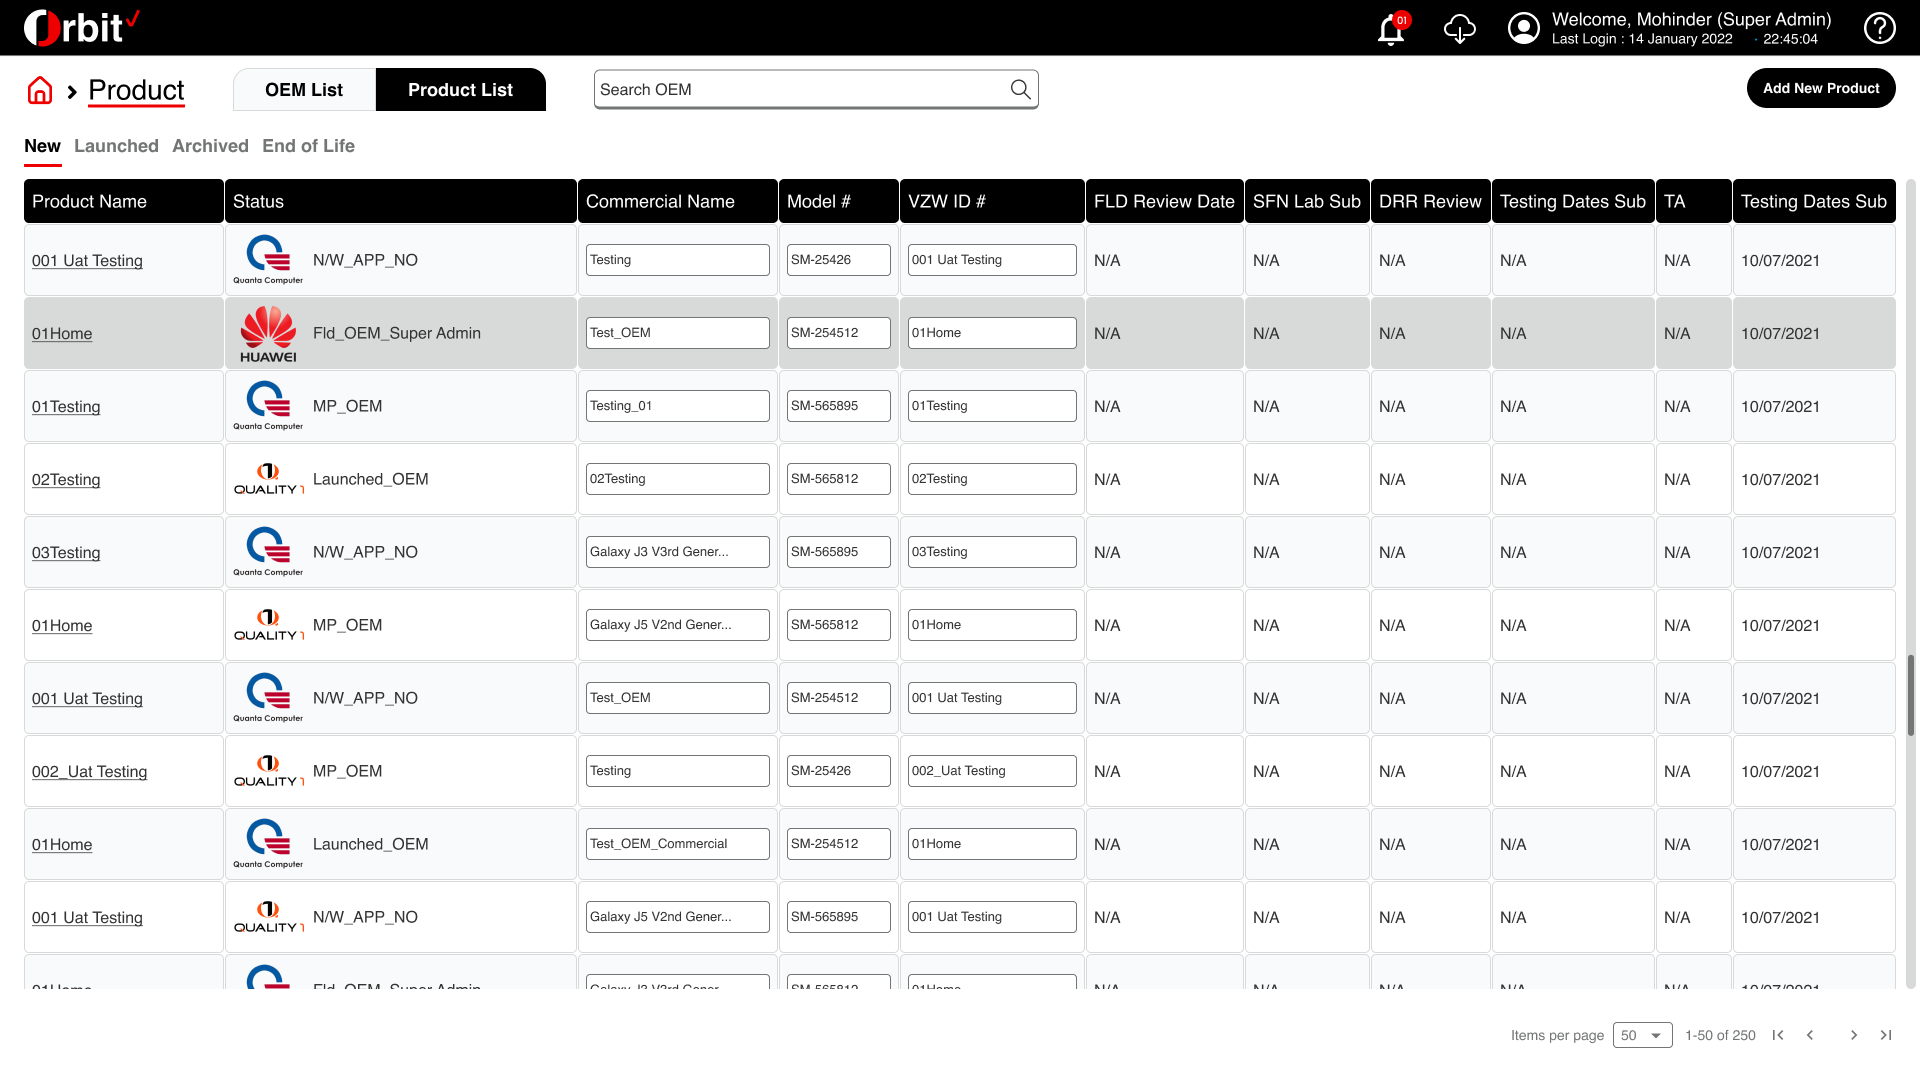
Task: Expand the items per page dropdown
Action: coord(1642,1035)
